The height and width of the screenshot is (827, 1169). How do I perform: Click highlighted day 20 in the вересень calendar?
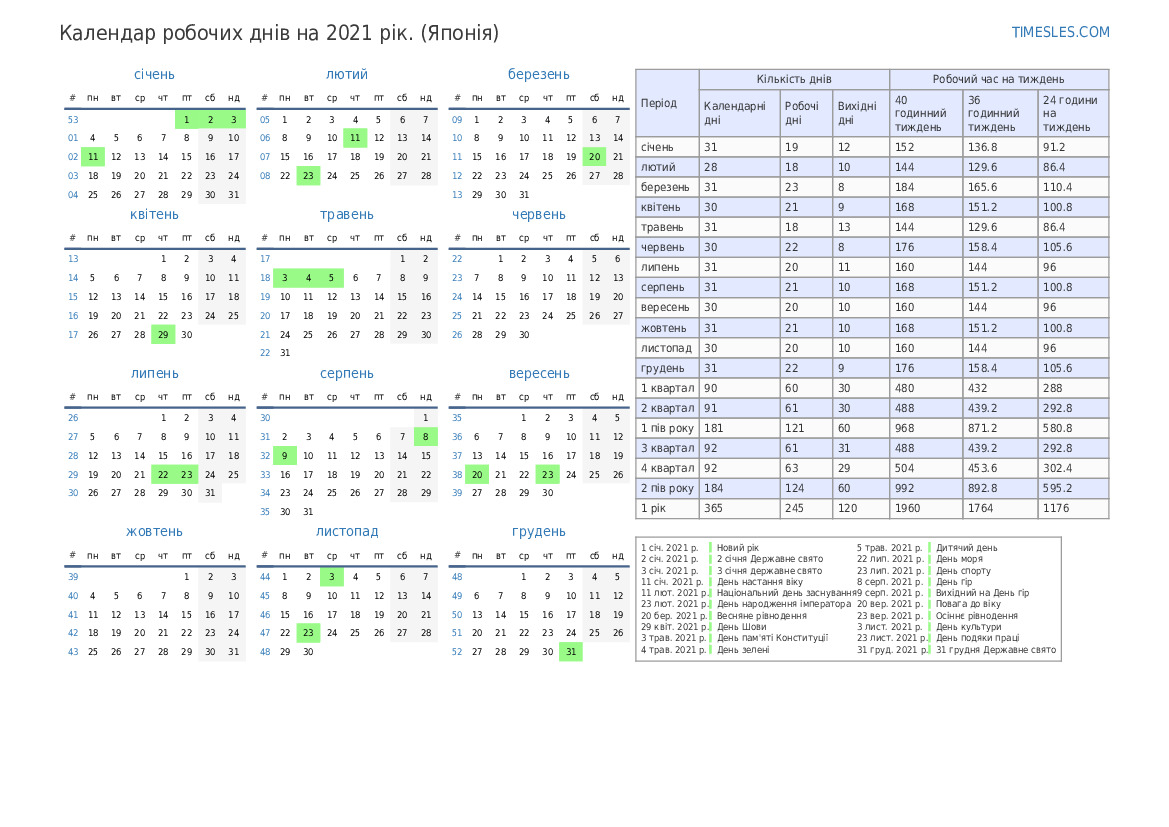(x=477, y=474)
